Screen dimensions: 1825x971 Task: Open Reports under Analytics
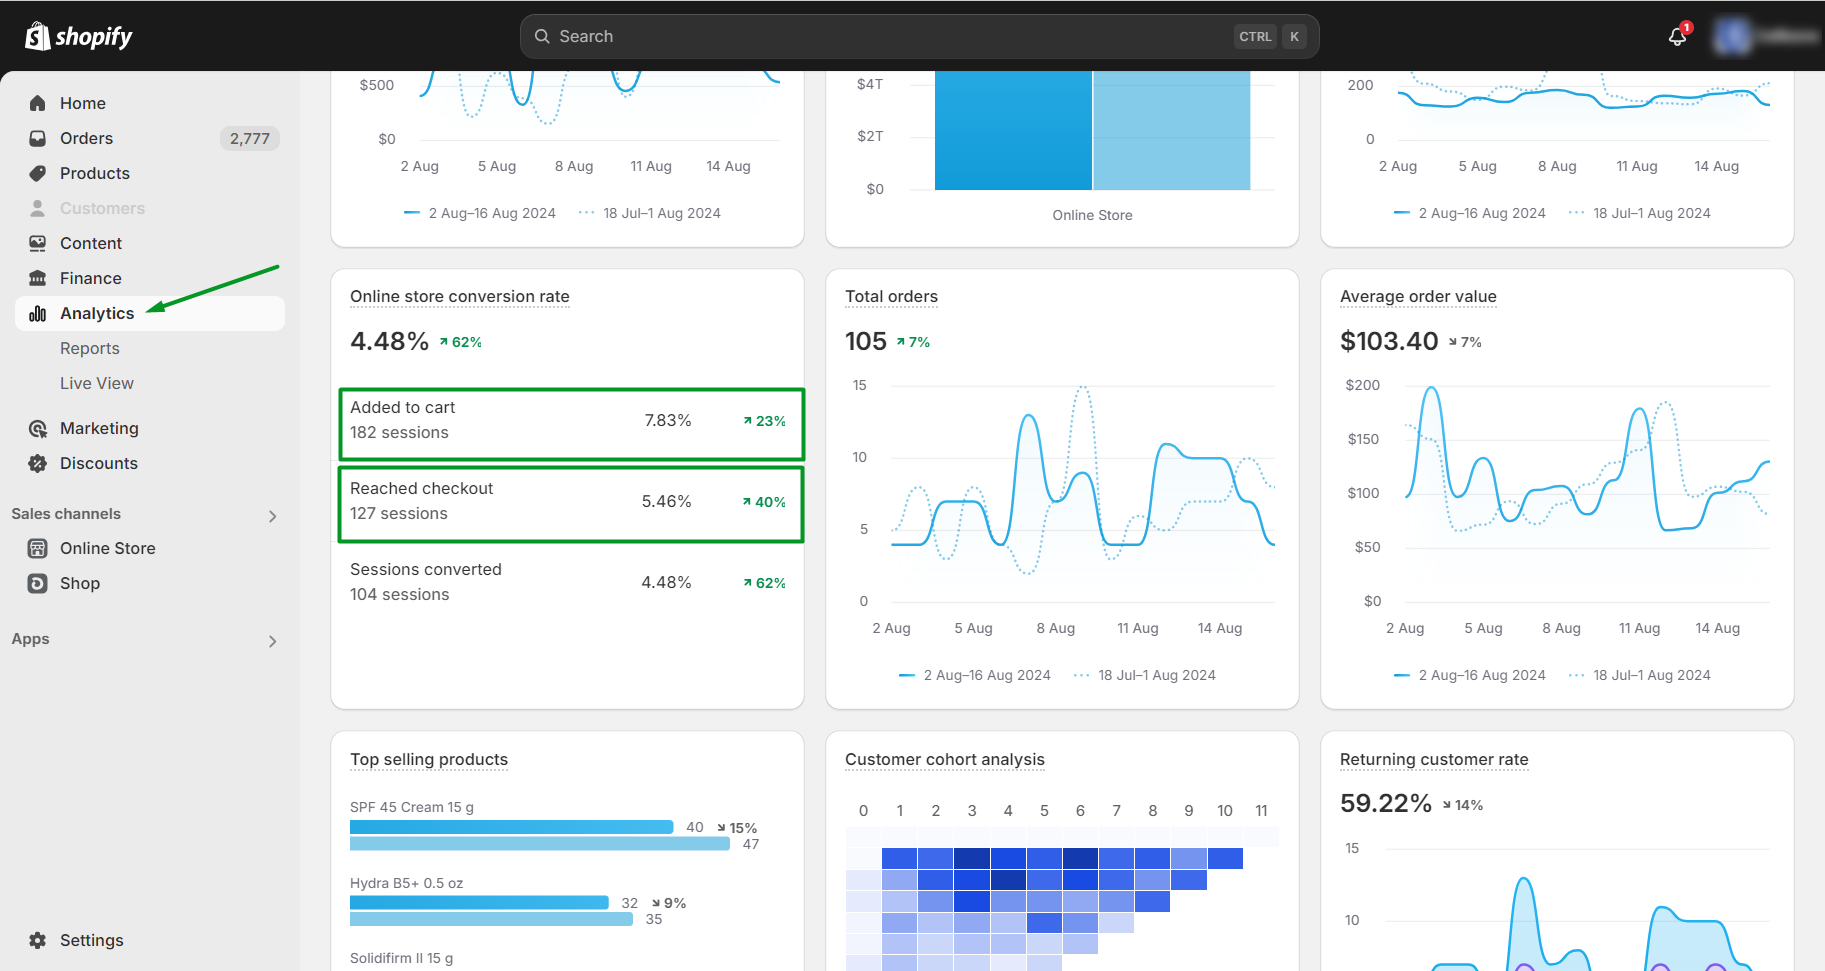pyautogui.click(x=90, y=348)
